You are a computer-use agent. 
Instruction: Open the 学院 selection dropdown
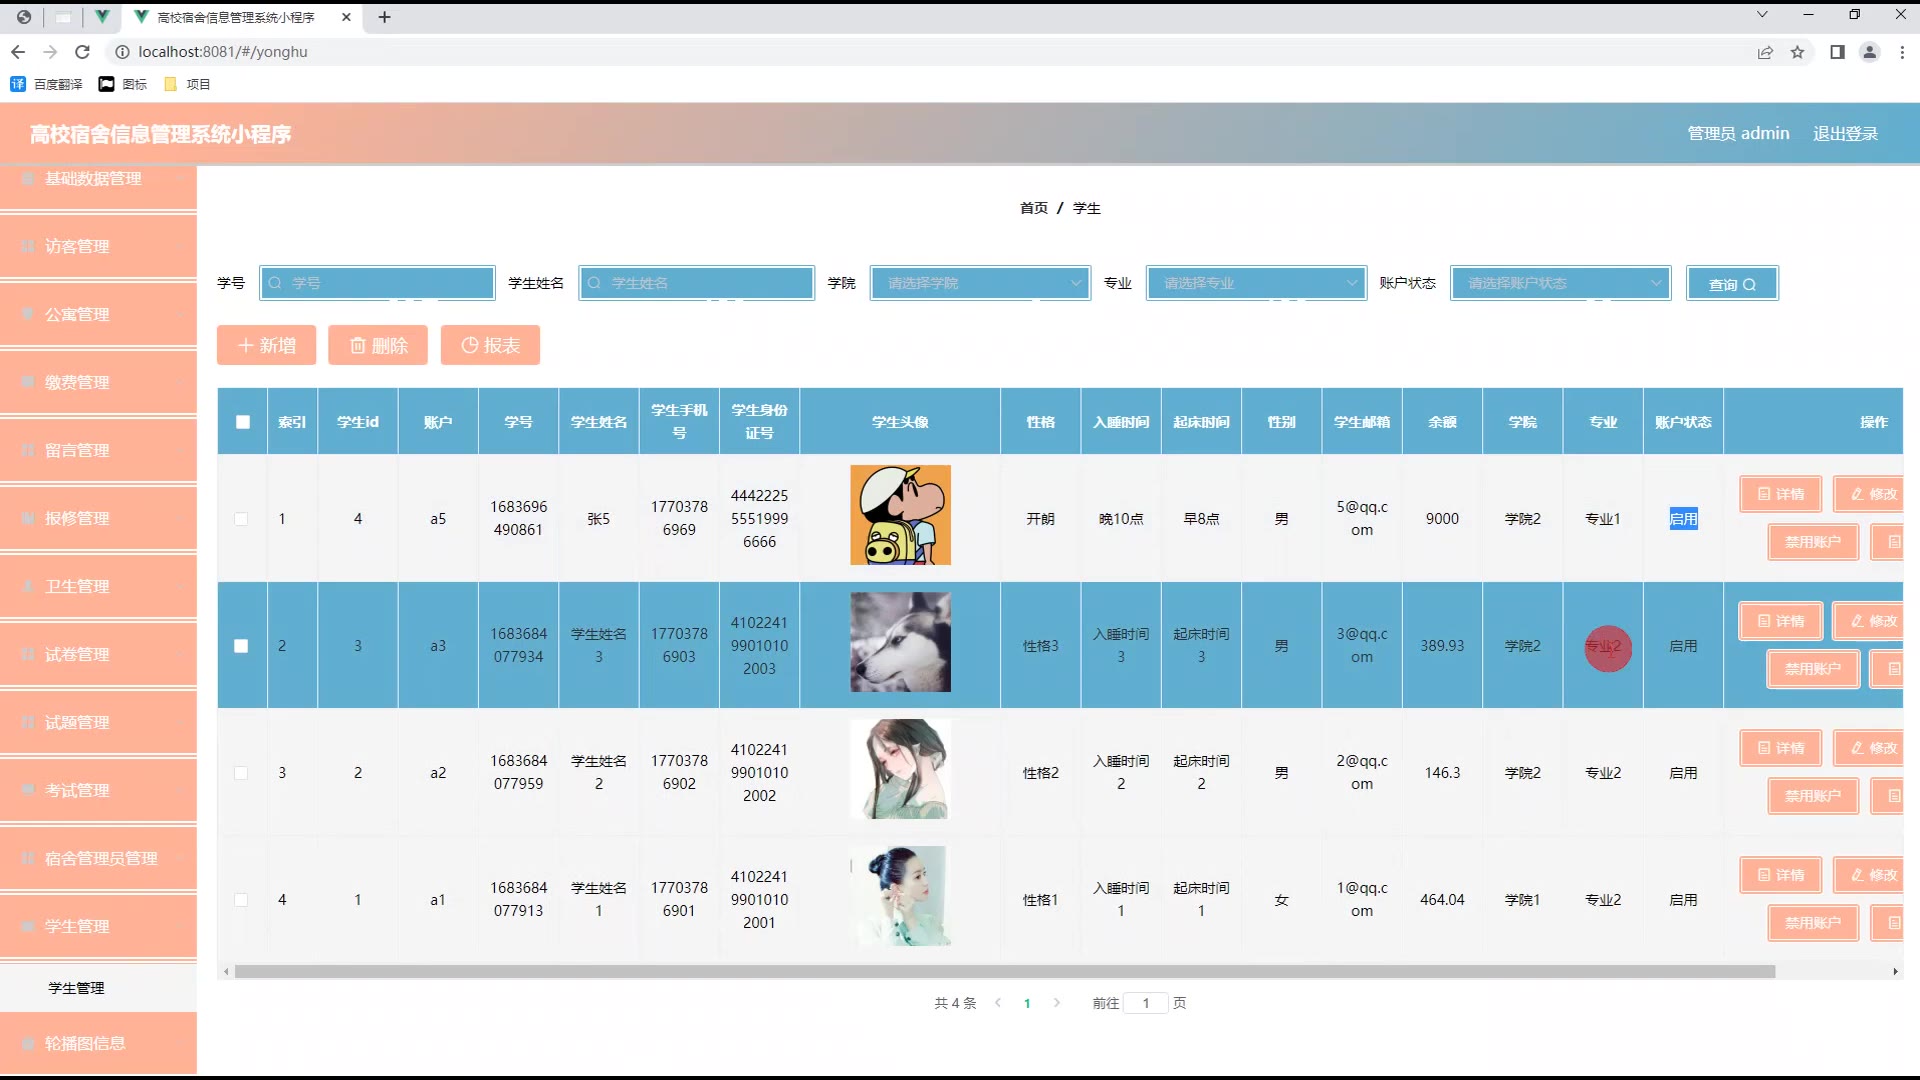click(x=979, y=283)
